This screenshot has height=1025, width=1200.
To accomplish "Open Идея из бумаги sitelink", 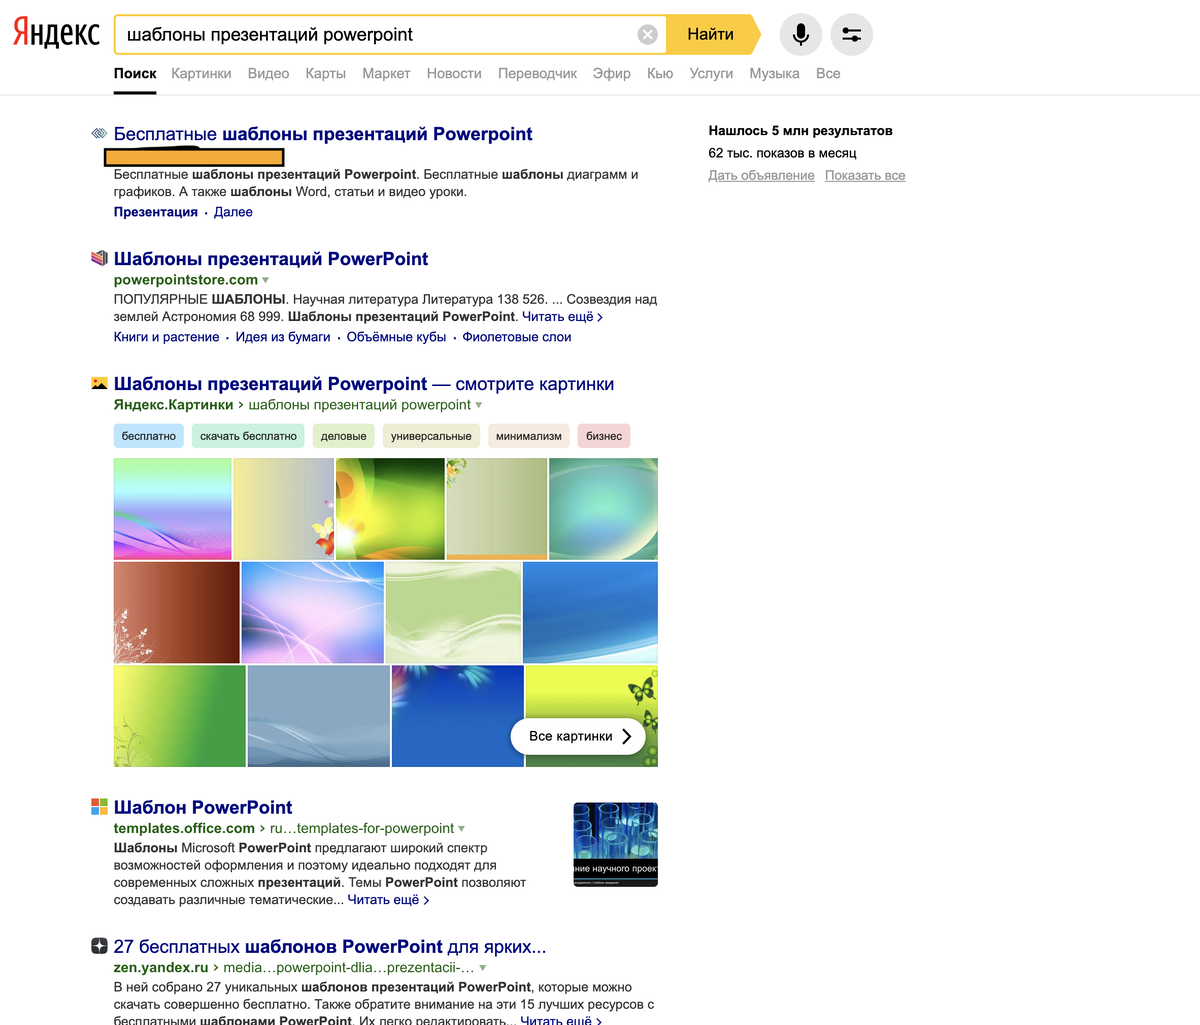I will pos(283,337).
